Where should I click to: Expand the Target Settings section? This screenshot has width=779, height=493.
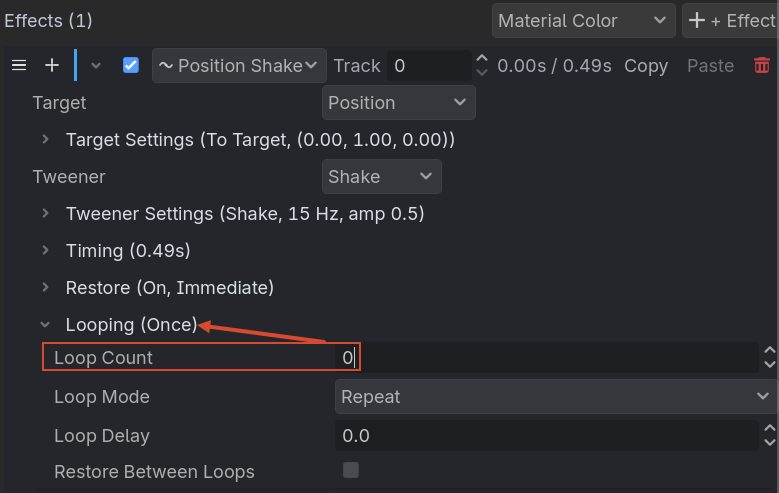pyautogui.click(x=45, y=140)
